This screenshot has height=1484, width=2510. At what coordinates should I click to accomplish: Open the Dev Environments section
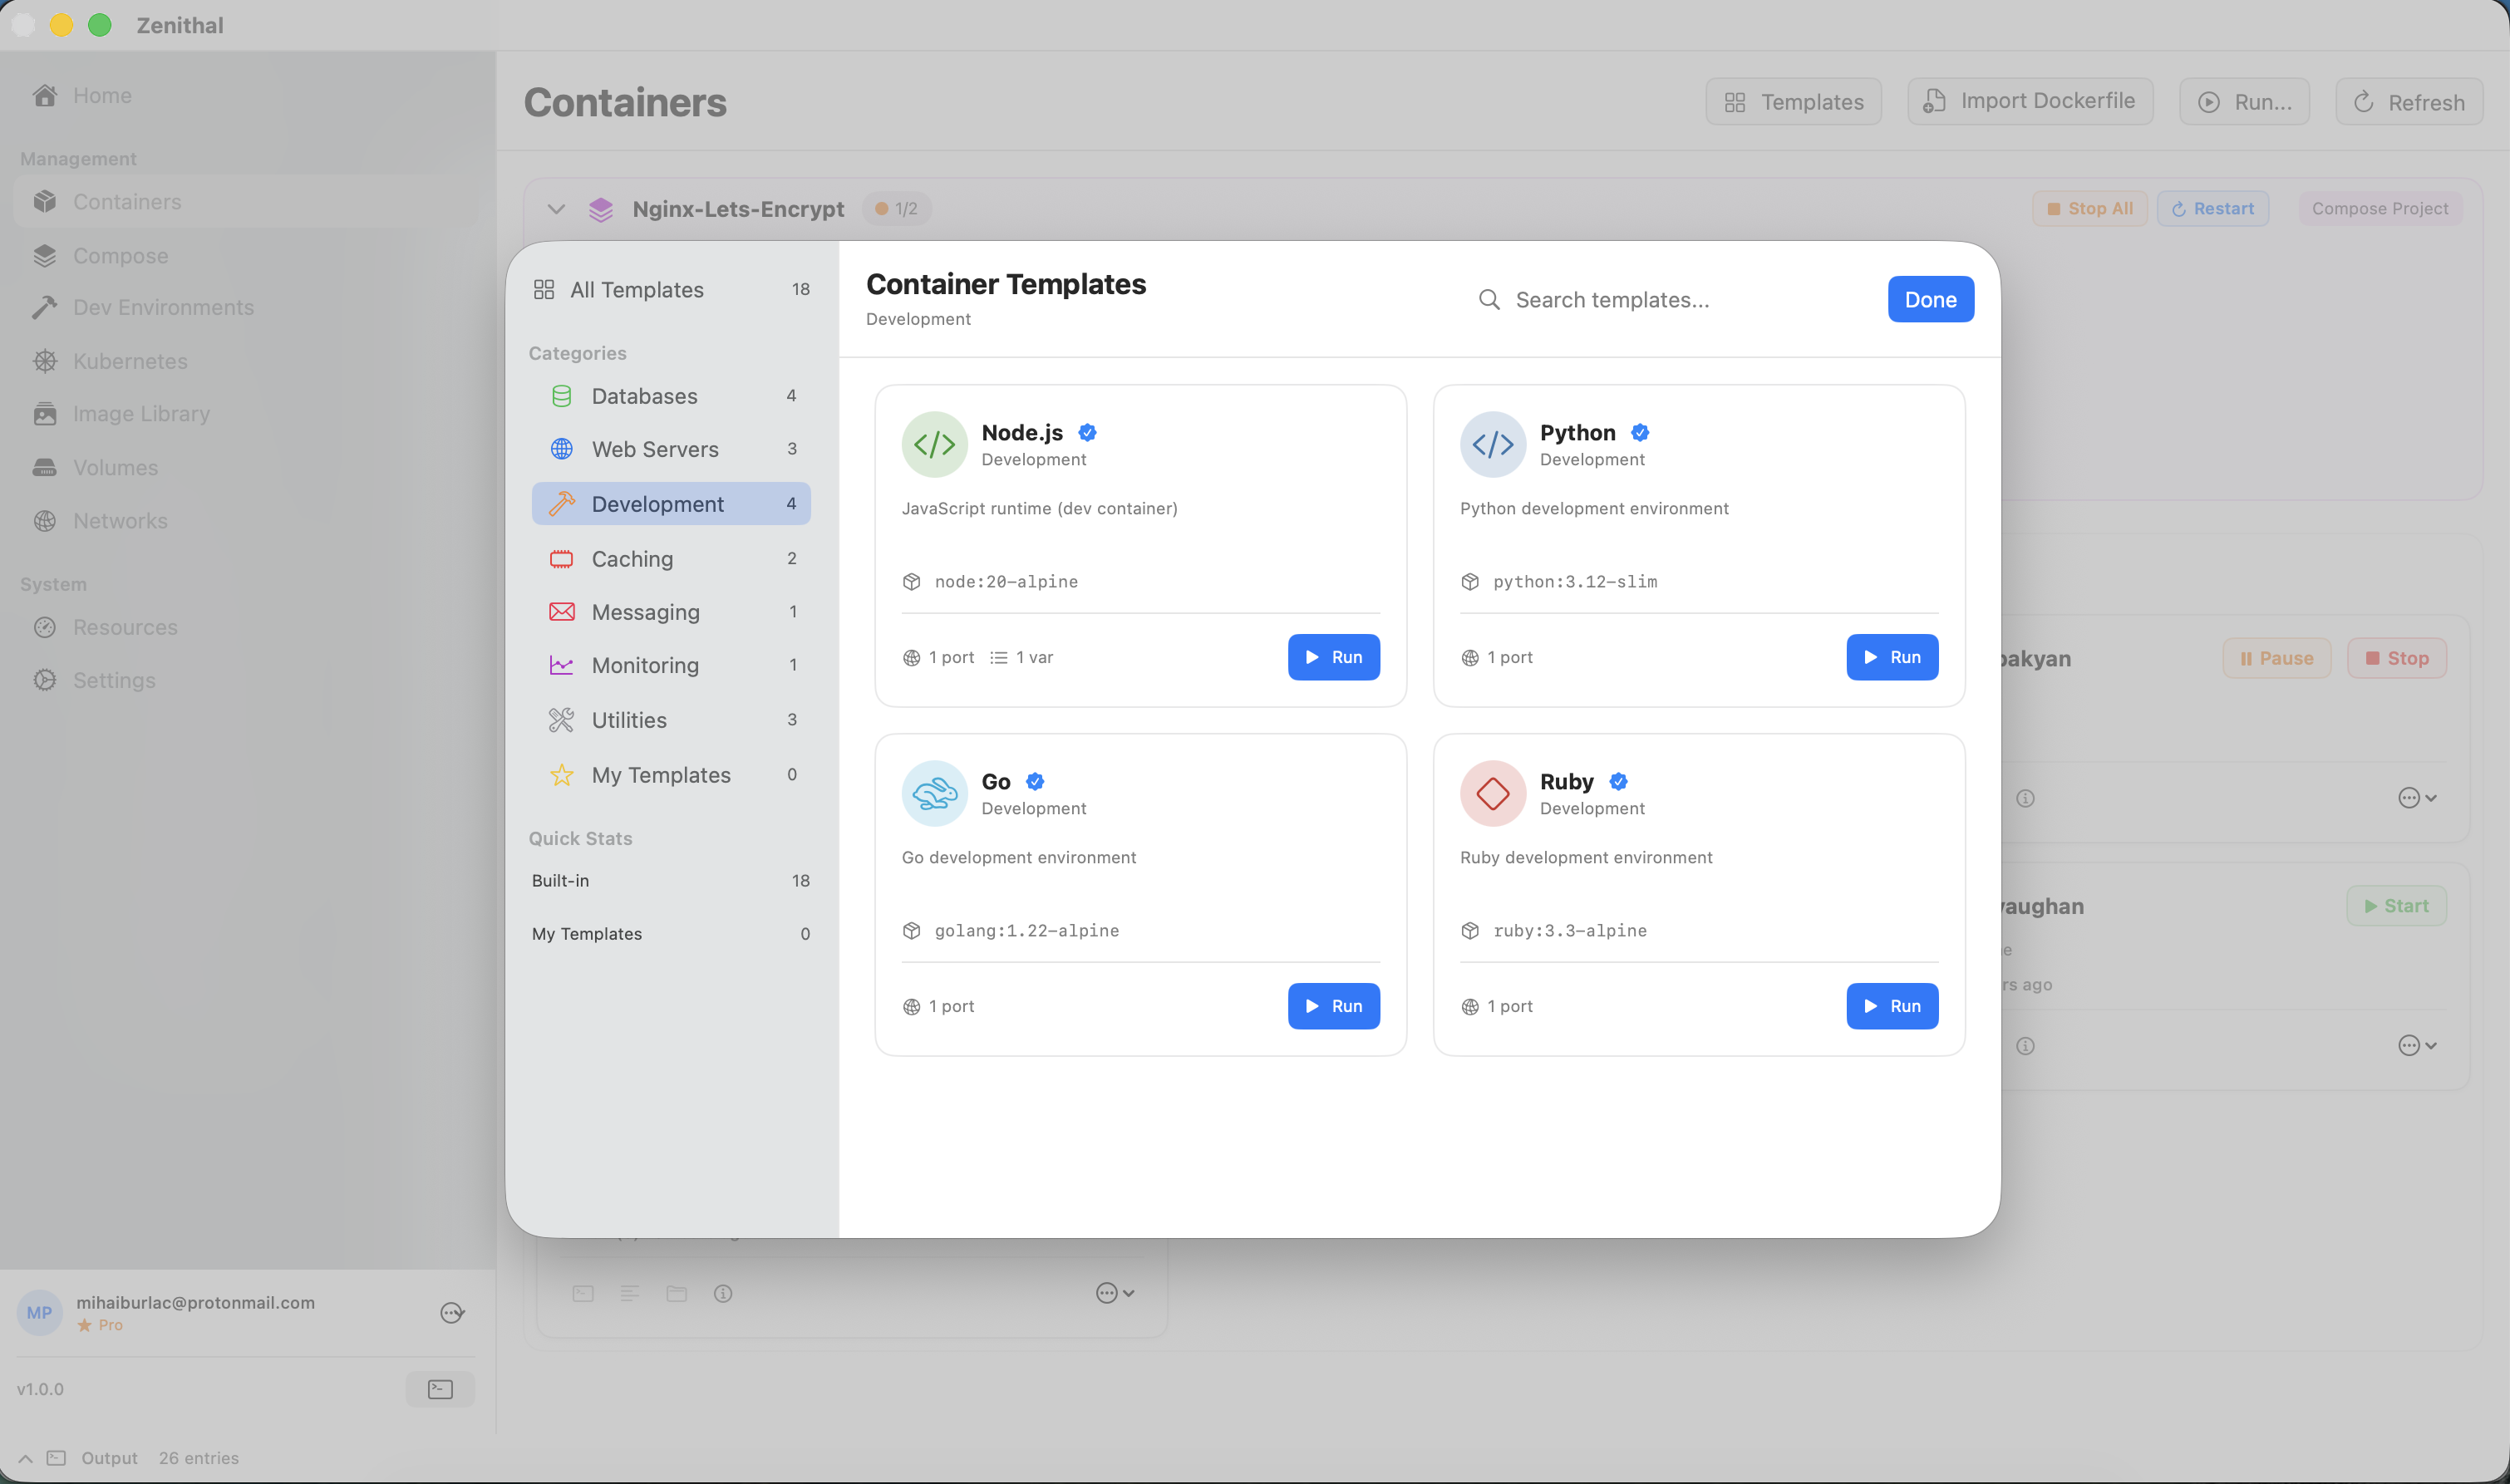point(46,307)
